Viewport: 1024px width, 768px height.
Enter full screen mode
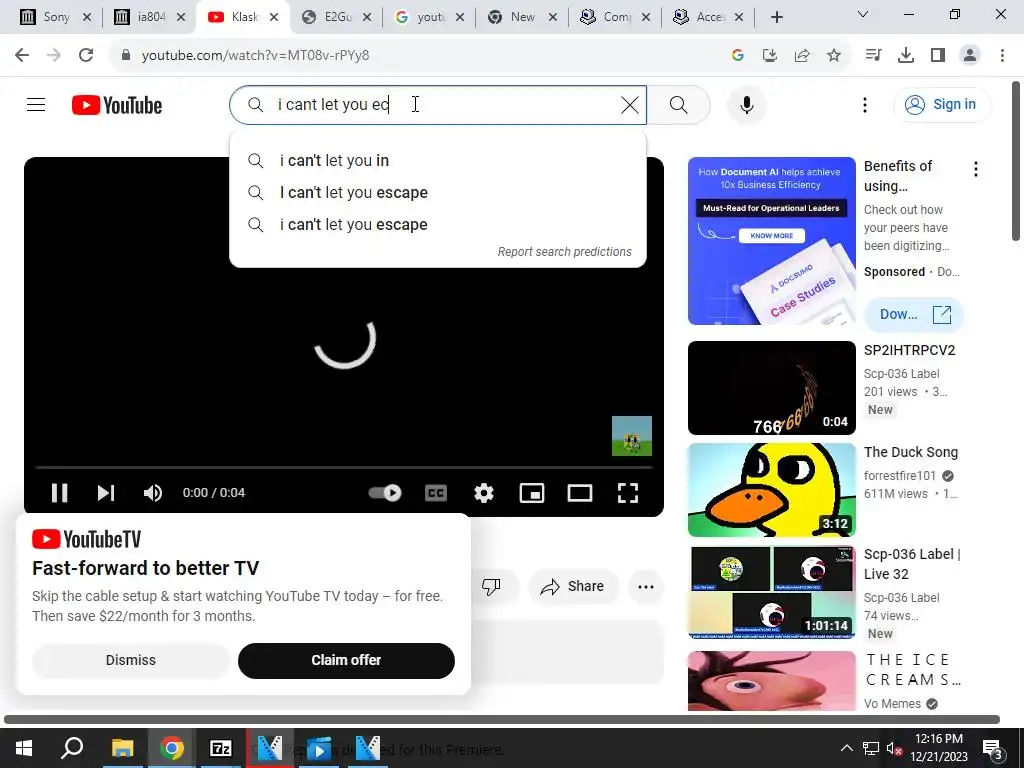(628, 492)
